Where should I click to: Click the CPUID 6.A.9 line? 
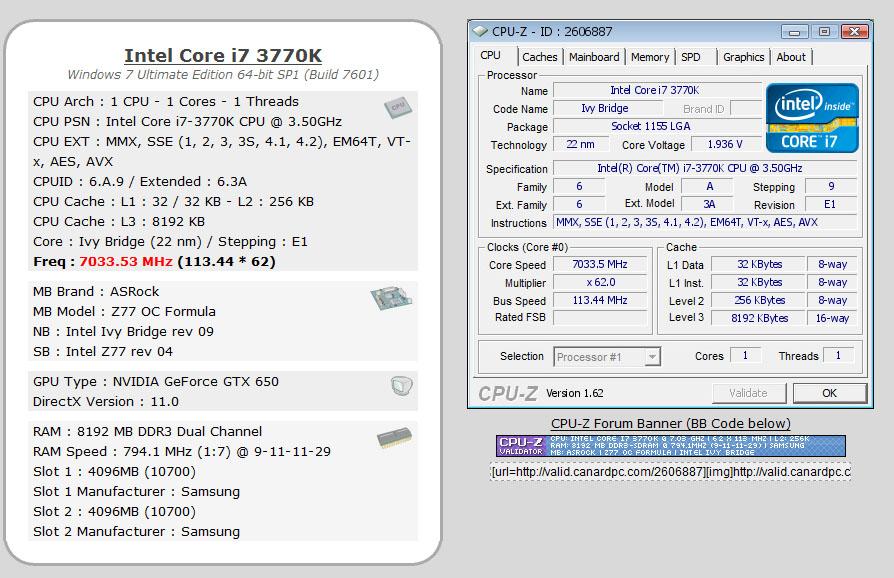140,182
